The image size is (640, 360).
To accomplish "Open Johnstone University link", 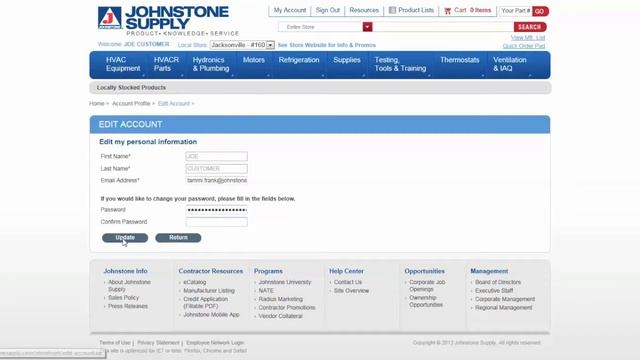I will pyautogui.click(x=284, y=282).
